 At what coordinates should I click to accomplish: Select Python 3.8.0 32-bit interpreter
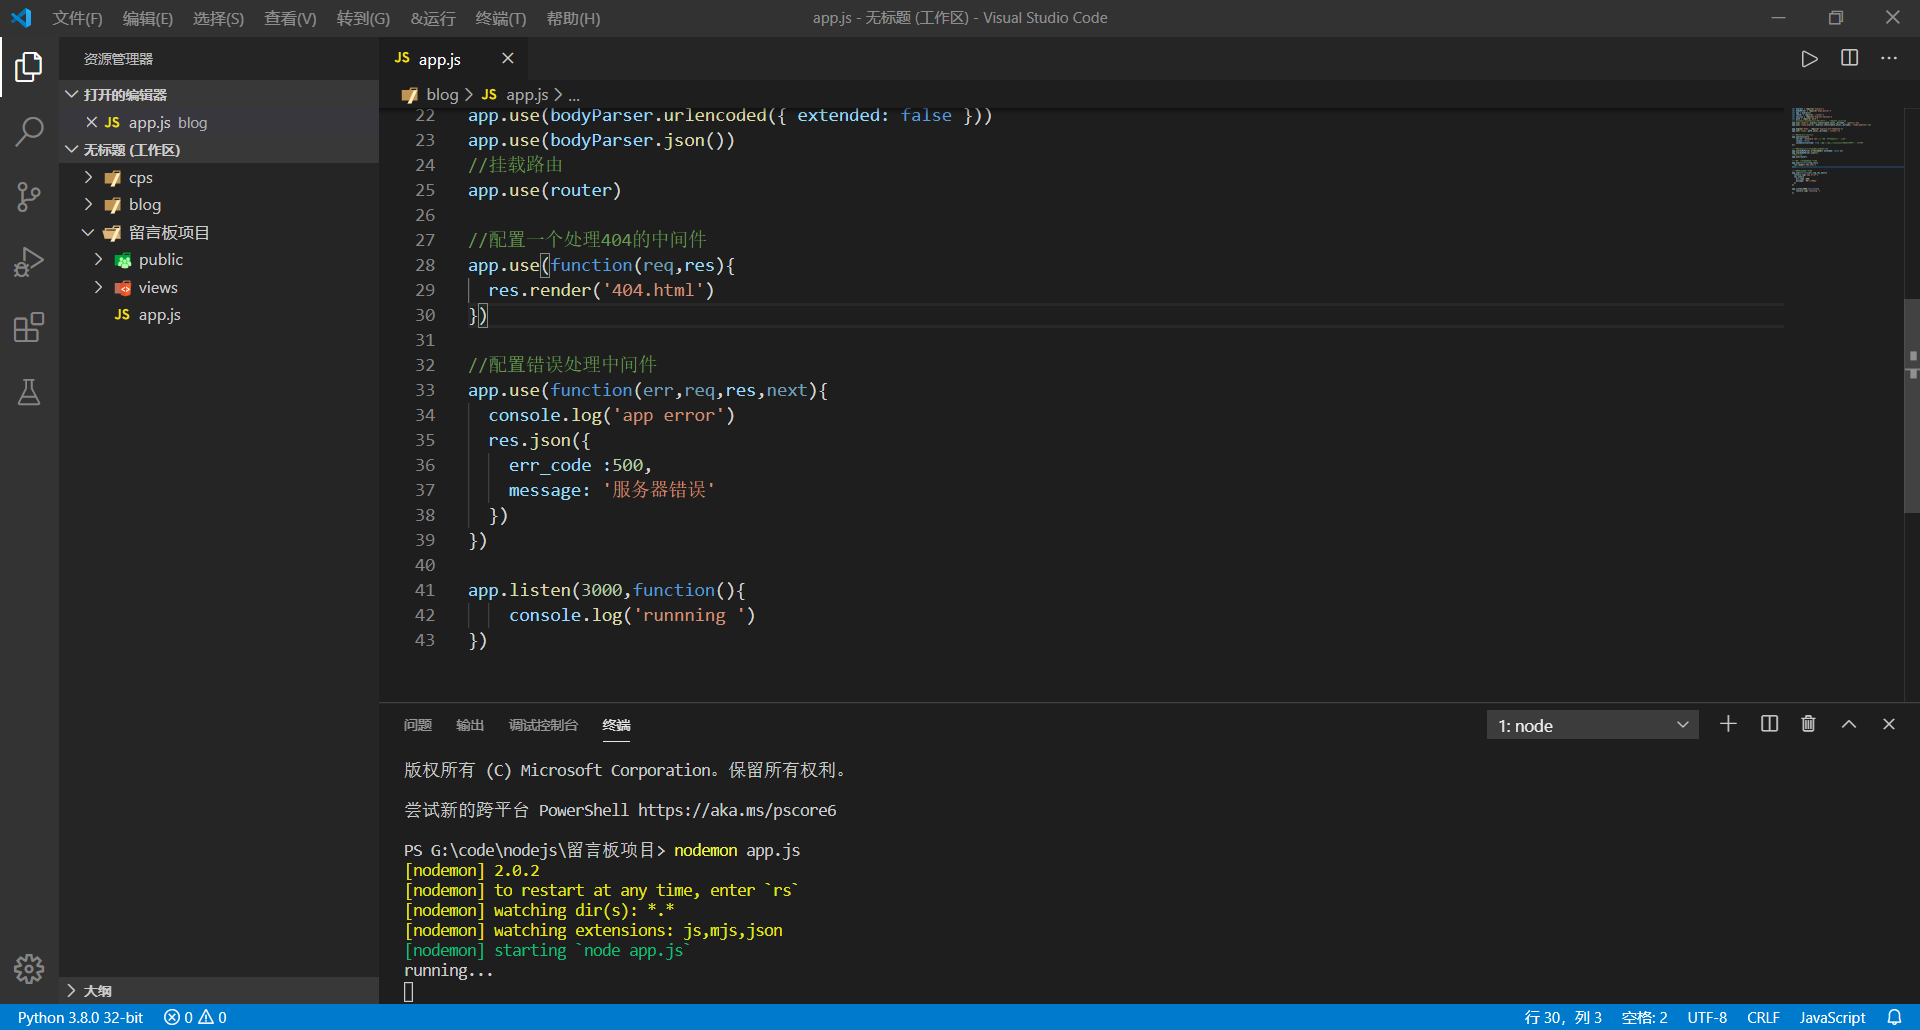click(x=80, y=1017)
